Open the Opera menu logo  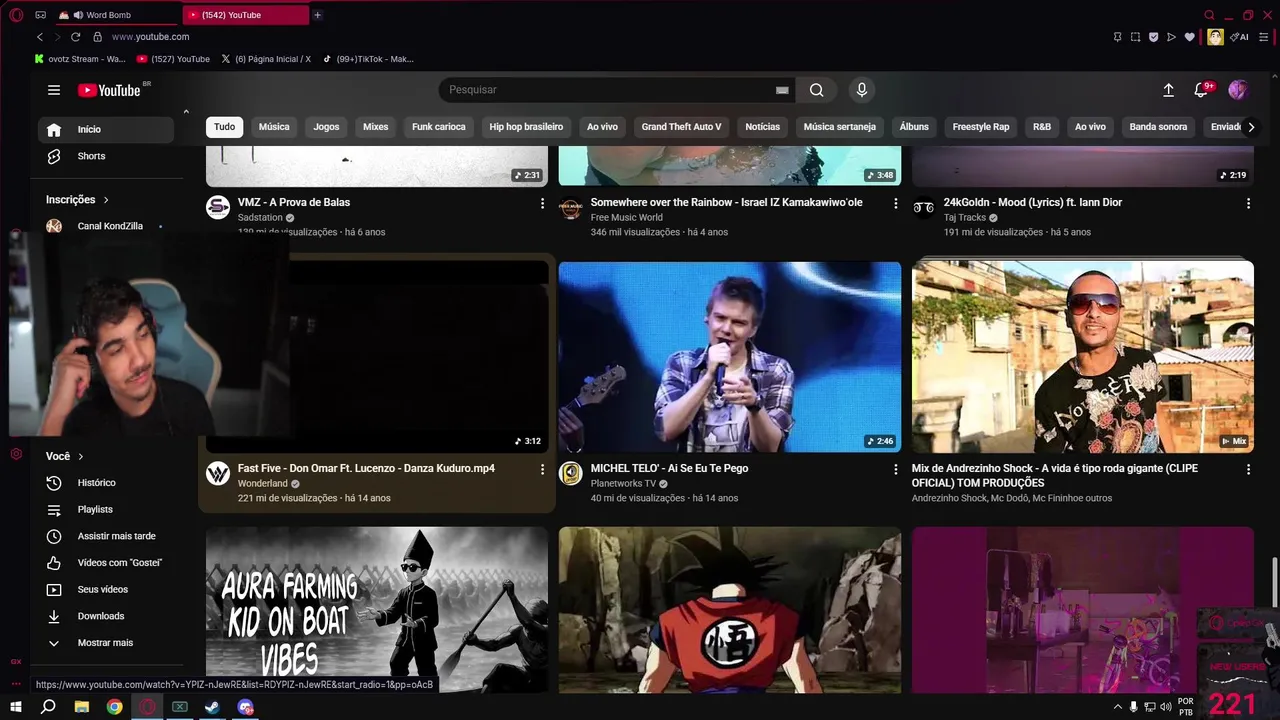tap(16, 15)
